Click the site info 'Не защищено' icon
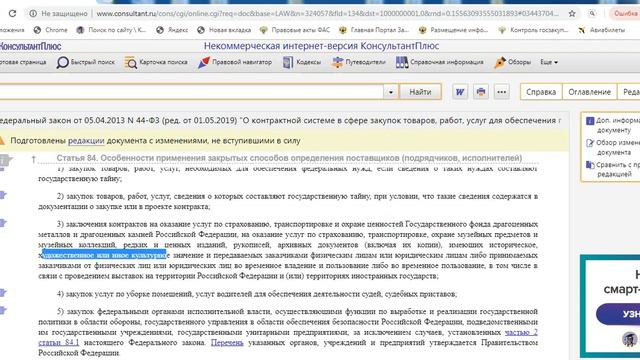This screenshot has width=640, height=360. (33, 13)
